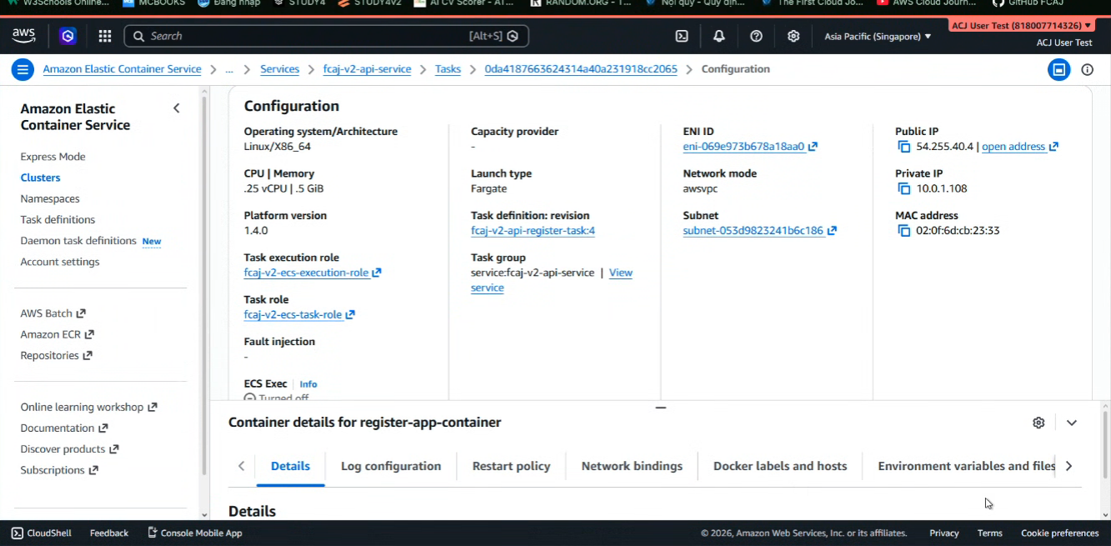The image size is (1111, 546).
Task: Switch to Environment variables and files tab
Action: pos(966,466)
